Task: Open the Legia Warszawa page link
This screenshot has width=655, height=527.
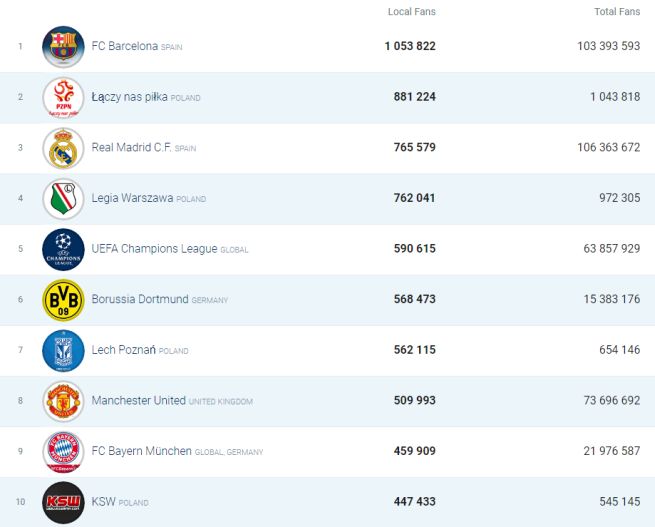Action: coord(133,199)
